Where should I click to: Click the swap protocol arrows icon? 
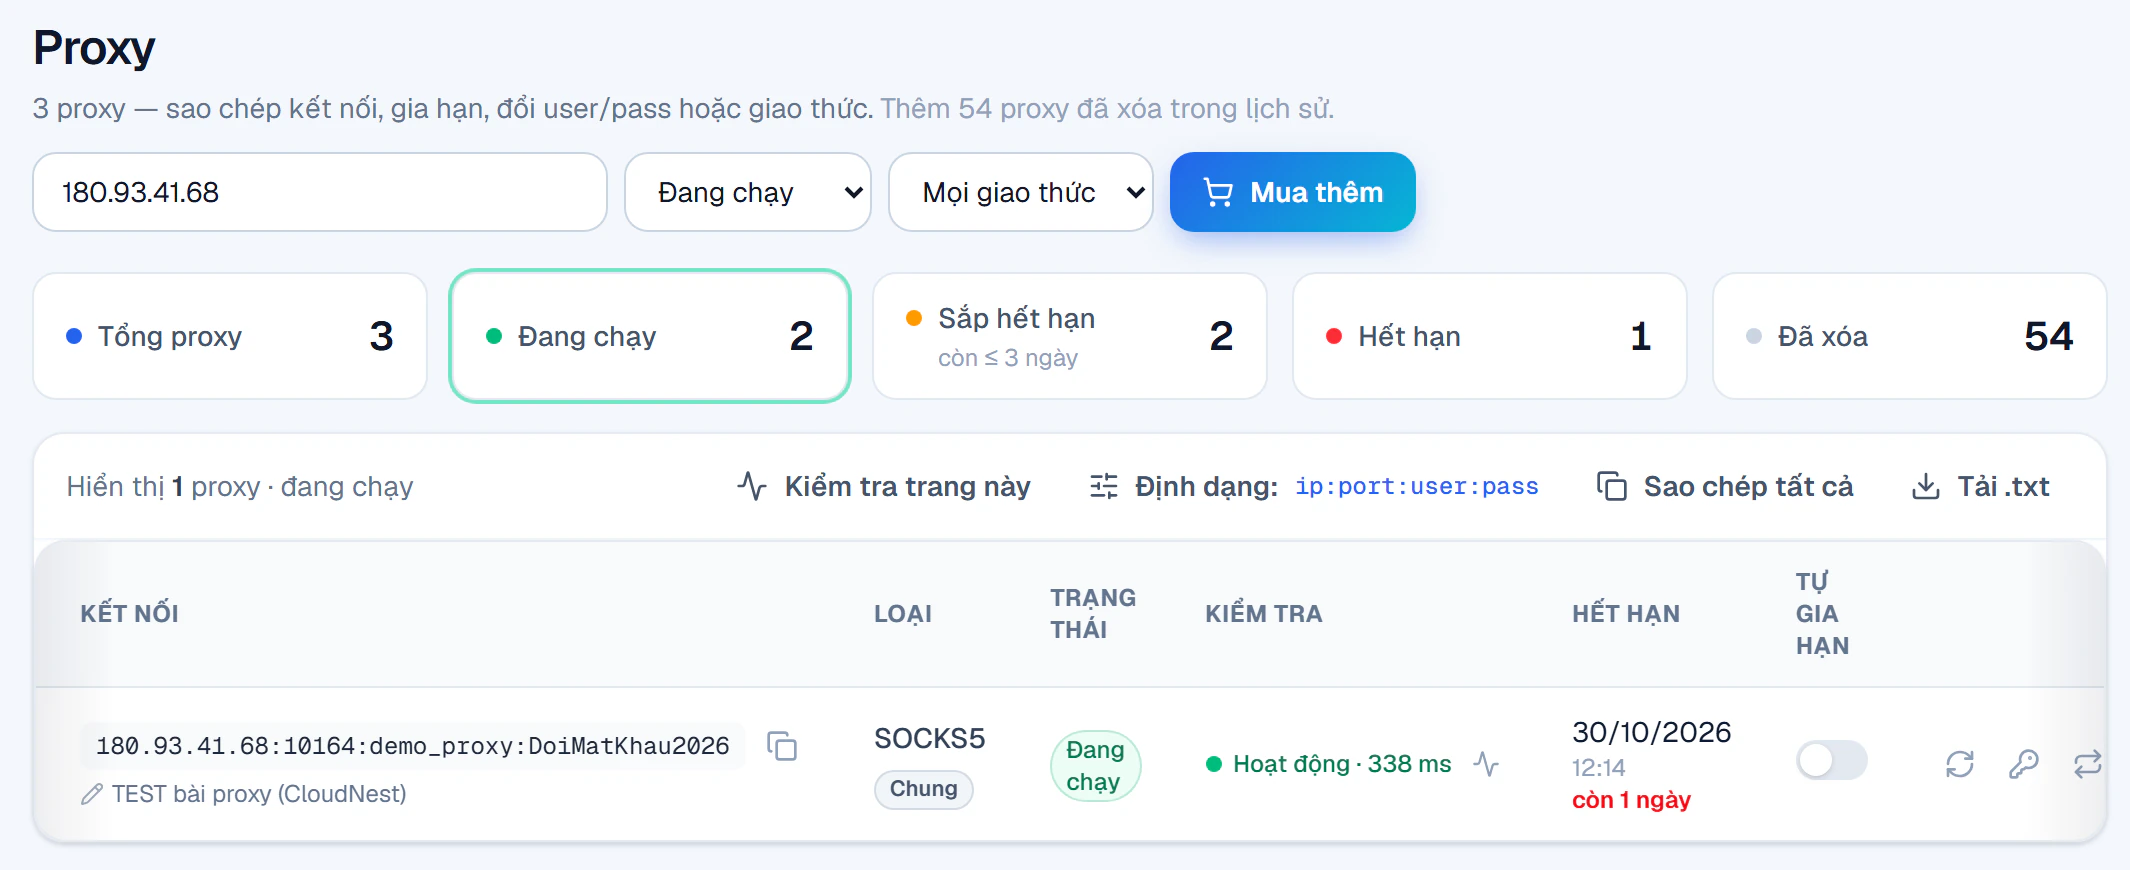point(2088,764)
